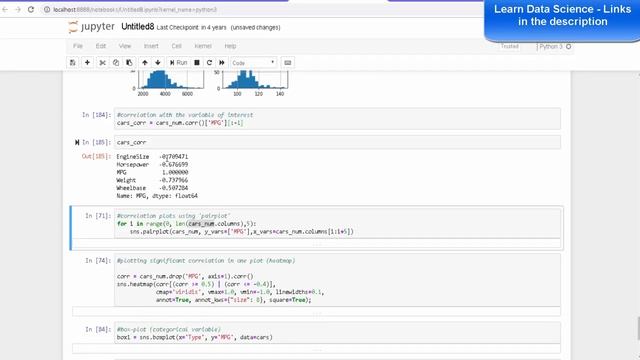Click 'Name: MPG, dtype: float64' text

tap(157, 196)
